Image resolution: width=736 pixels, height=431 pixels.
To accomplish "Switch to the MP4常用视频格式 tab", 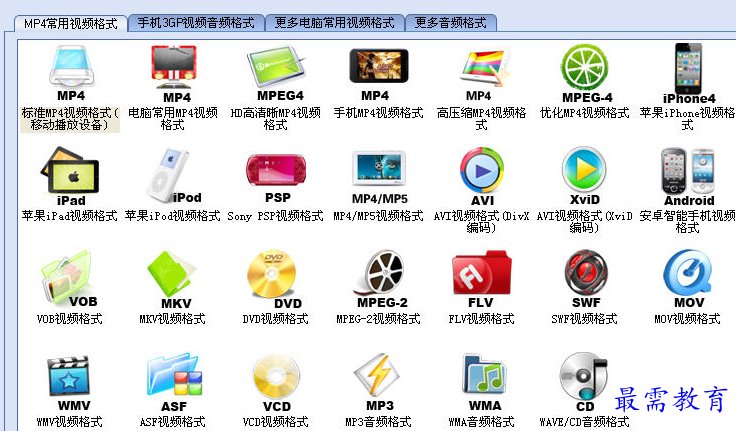I will click(x=70, y=23).
